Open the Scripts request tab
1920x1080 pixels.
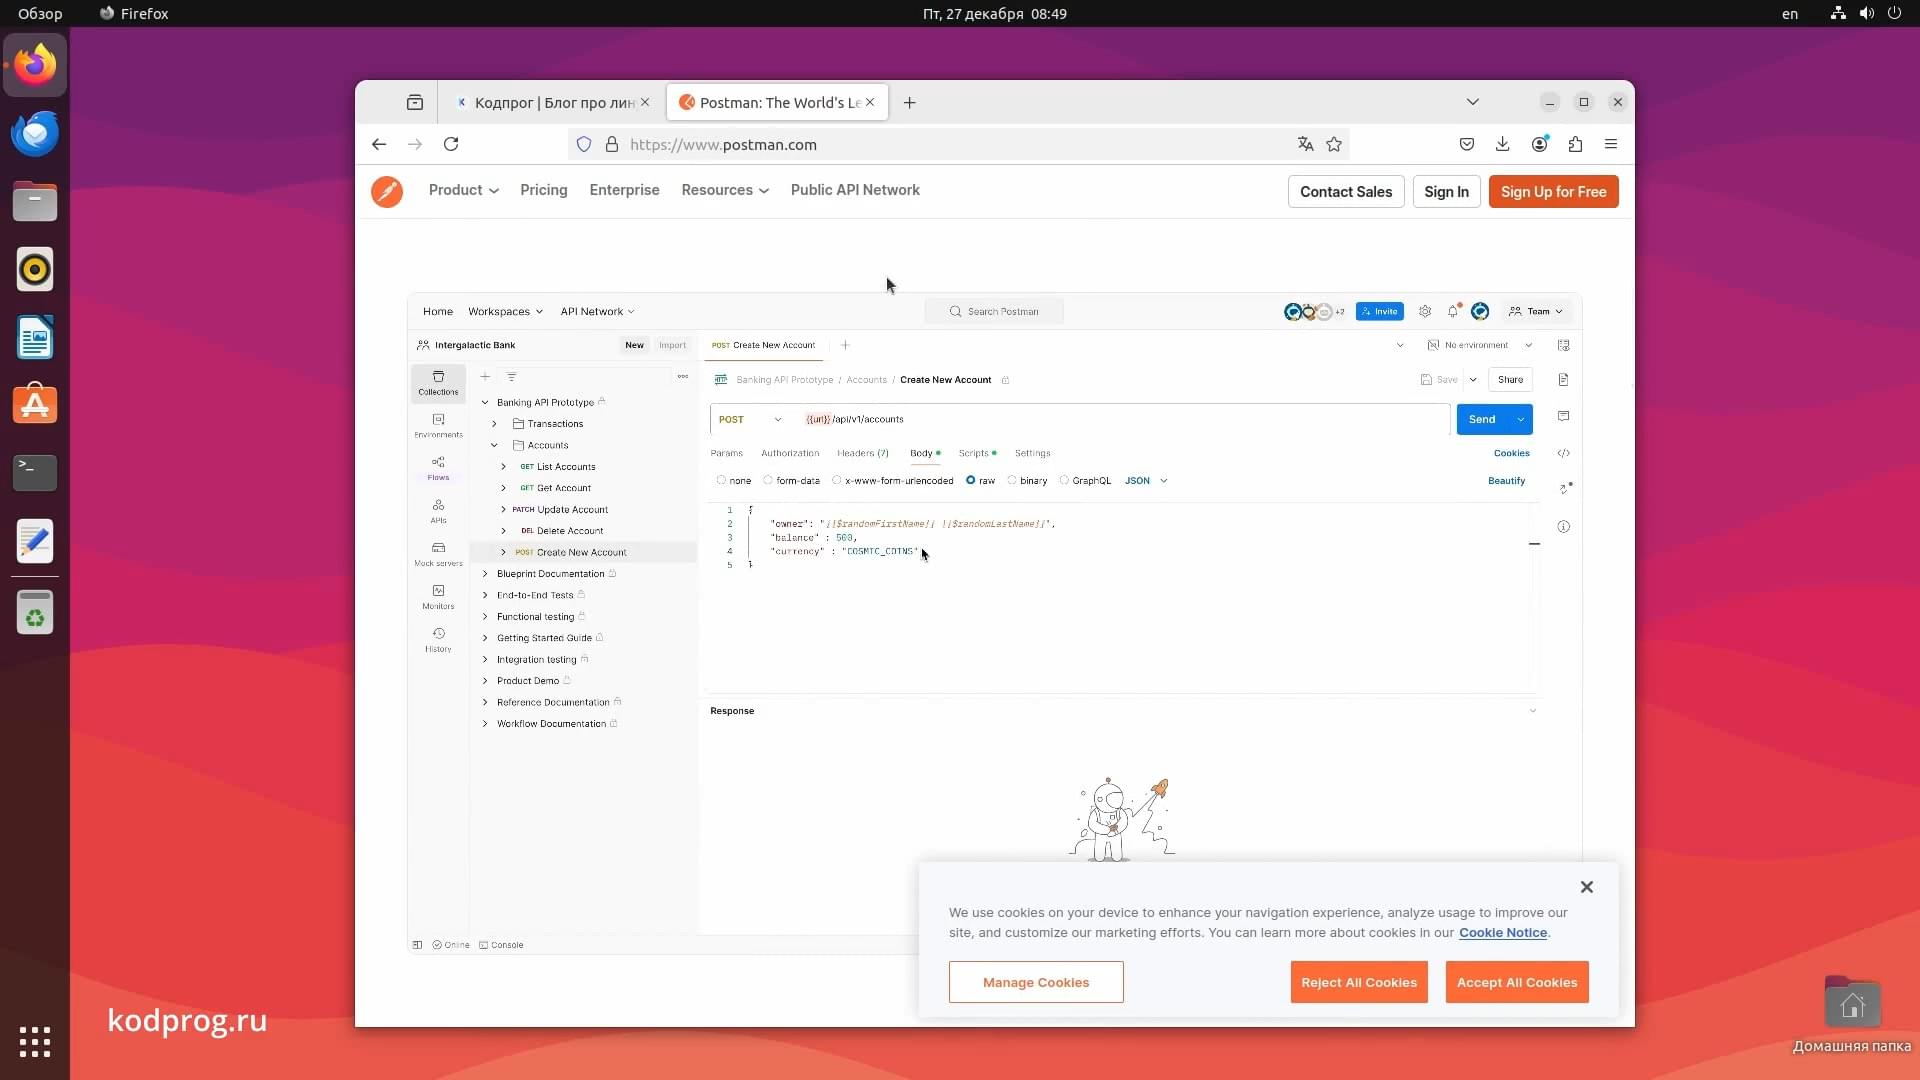coord(977,454)
